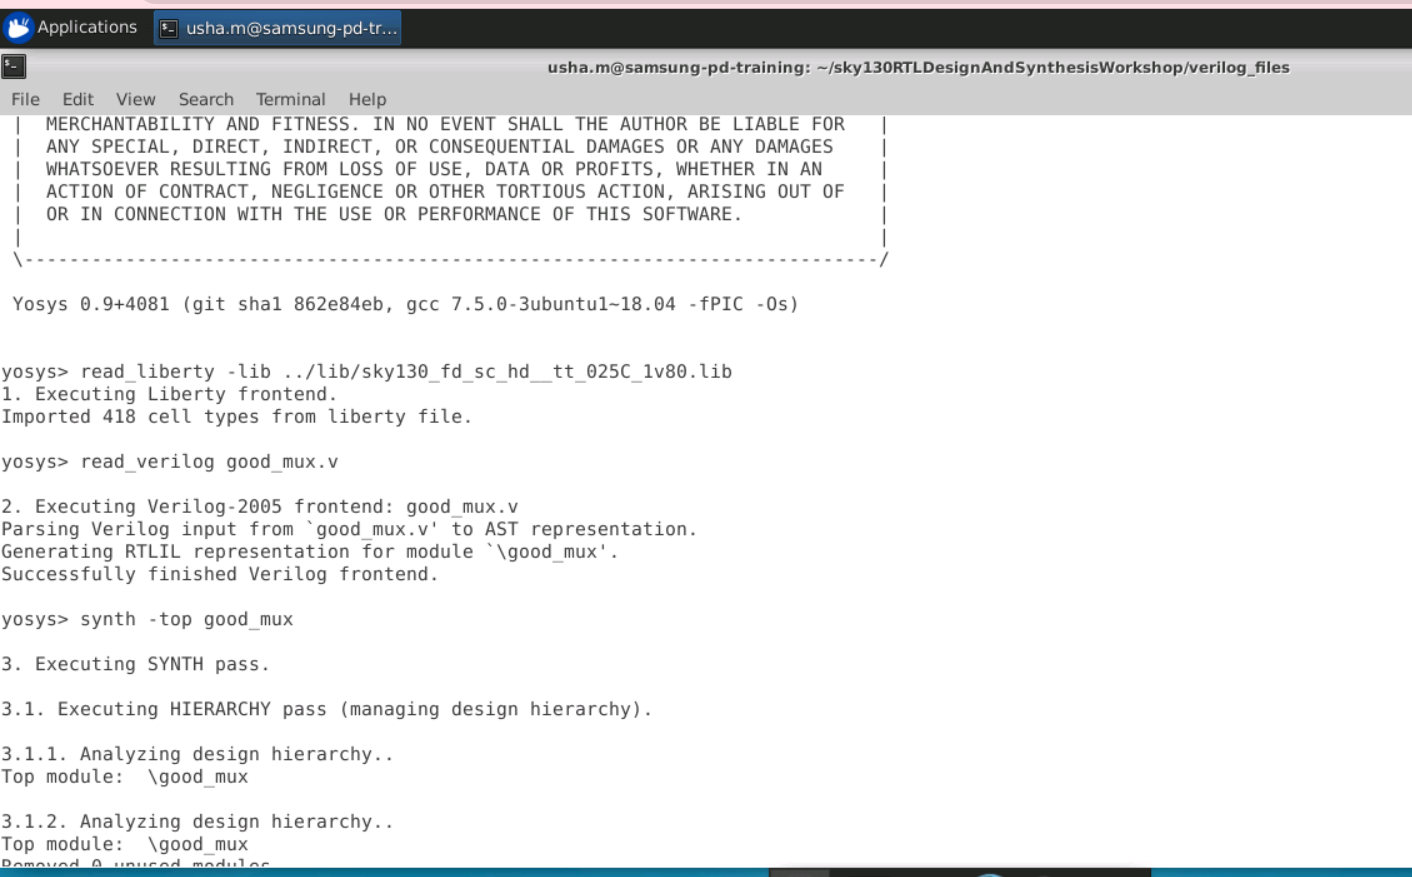
Task: Open the Help menu
Action: 367,99
